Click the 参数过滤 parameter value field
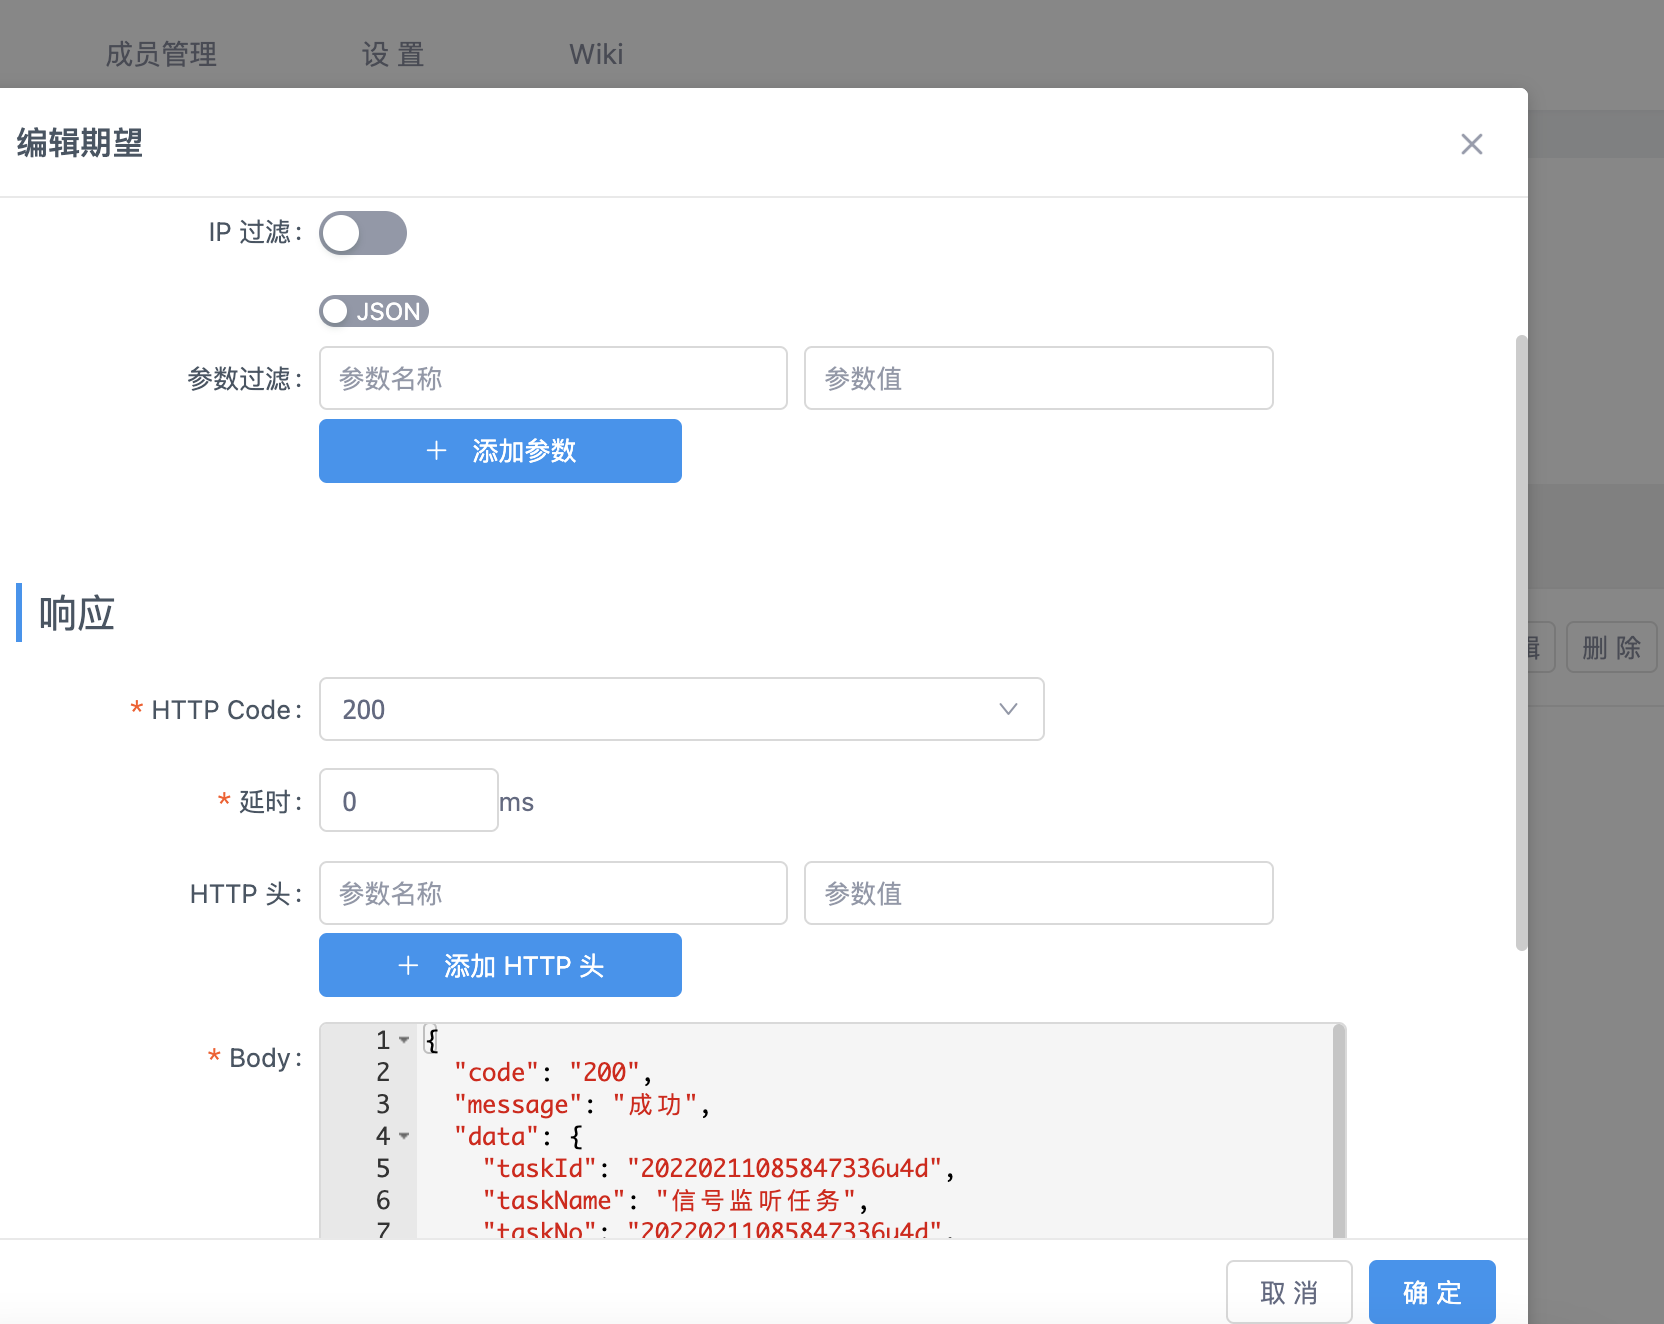Screen dimensions: 1664x1324 [1037, 378]
